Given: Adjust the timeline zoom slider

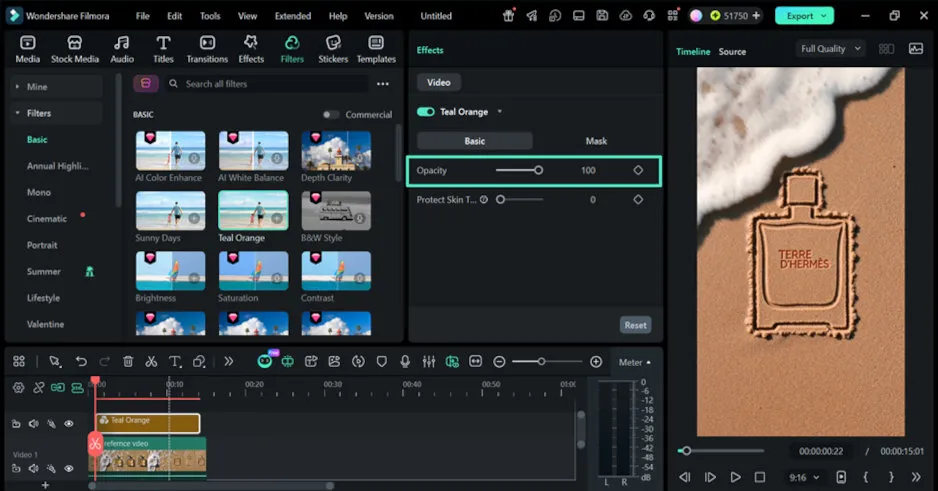Looking at the screenshot, I should (x=546, y=362).
